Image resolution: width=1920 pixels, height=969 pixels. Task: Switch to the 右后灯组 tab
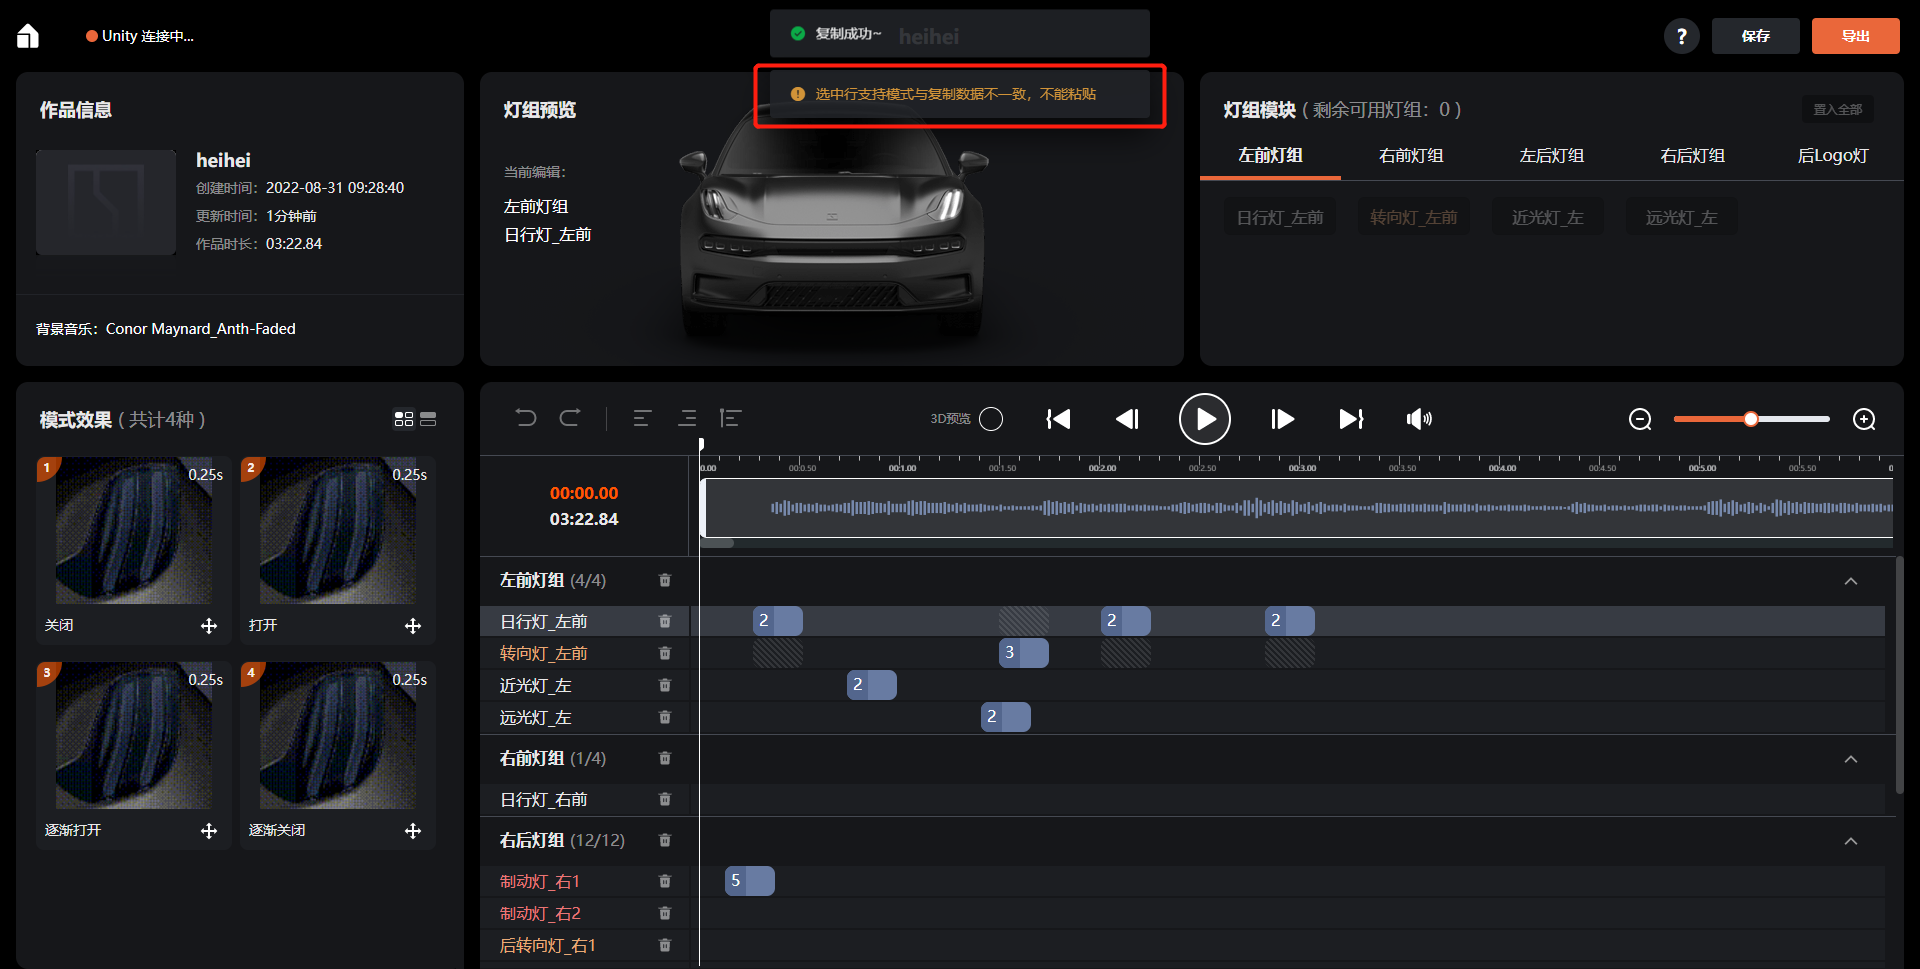tap(1692, 155)
